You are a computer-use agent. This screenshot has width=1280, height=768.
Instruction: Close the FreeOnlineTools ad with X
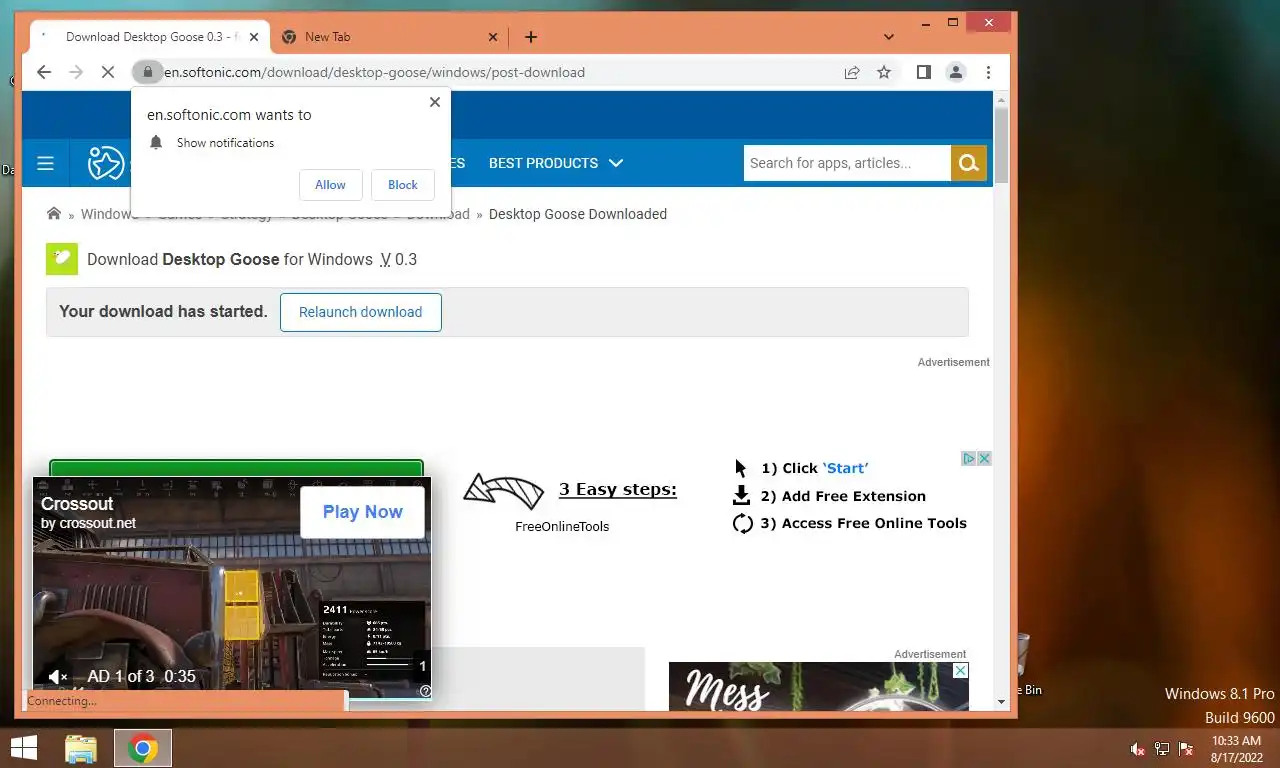pyautogui.click(x=984, y=459)
